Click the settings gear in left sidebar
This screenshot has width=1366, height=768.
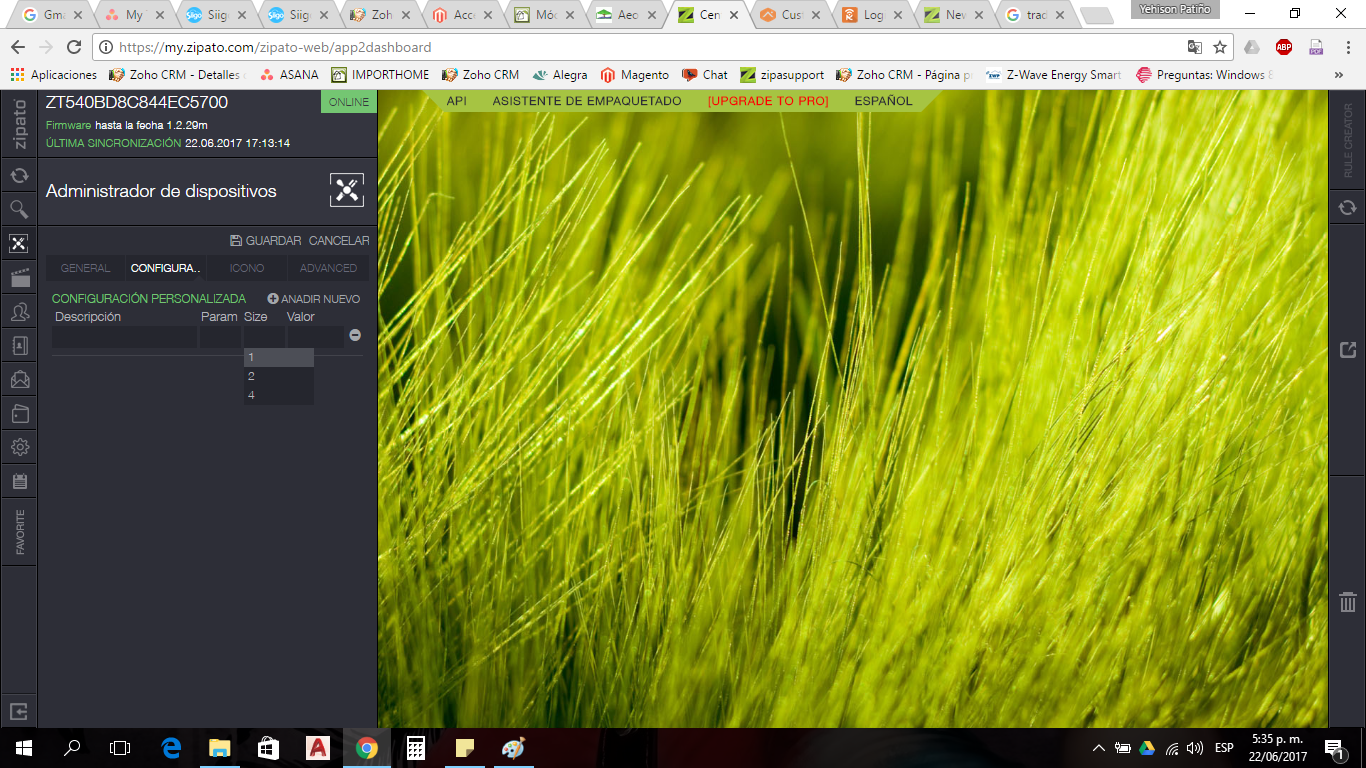(x=19, y=447)
